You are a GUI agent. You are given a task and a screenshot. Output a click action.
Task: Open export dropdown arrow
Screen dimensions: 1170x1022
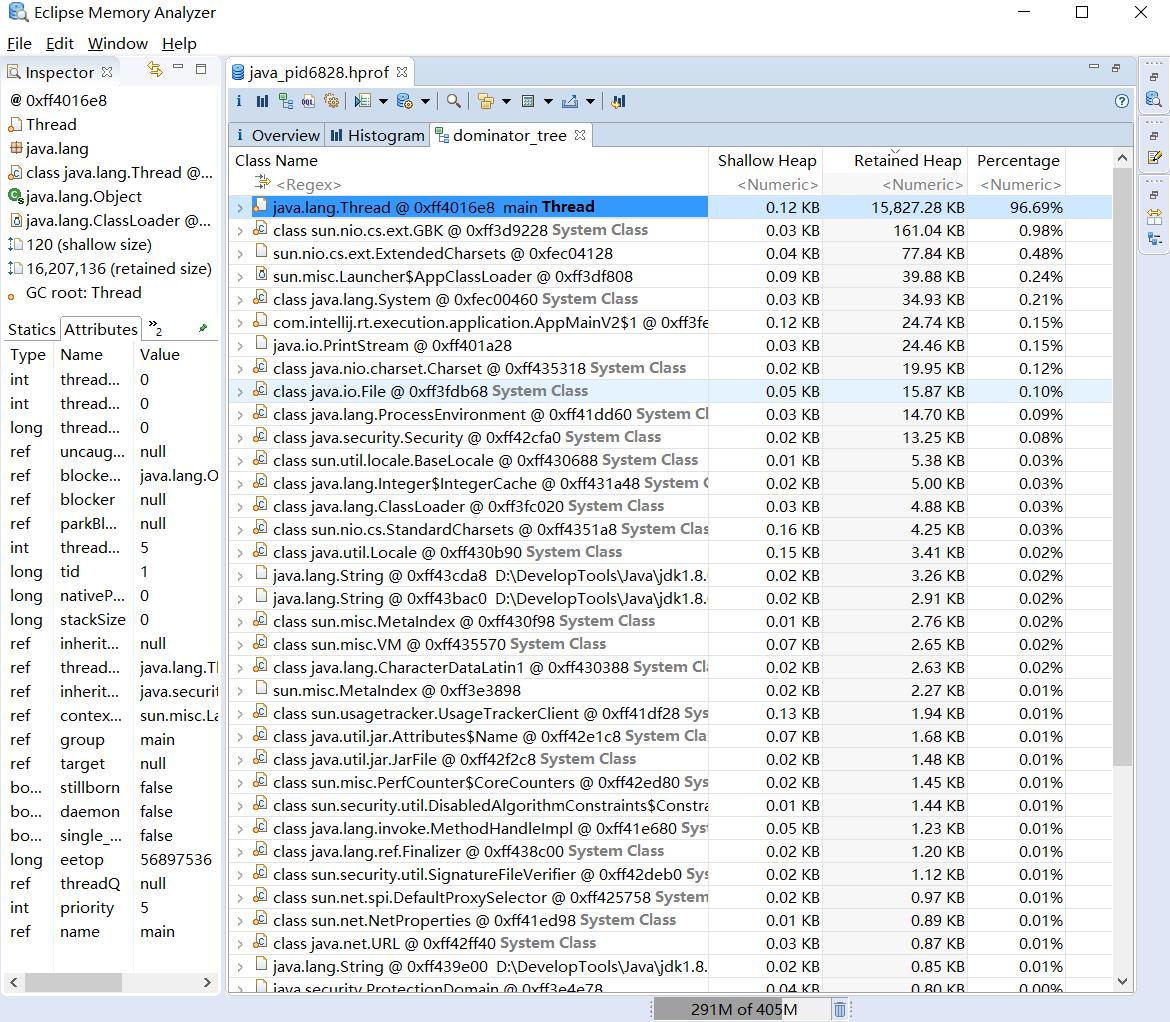pos(589,101)
